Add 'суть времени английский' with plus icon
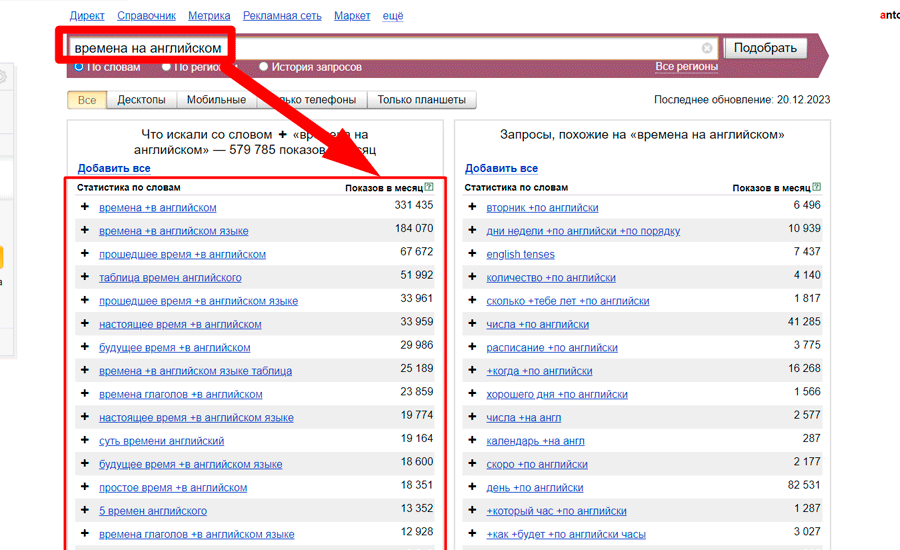The height and width of the screenshot is (550, 900). point(85,440)
